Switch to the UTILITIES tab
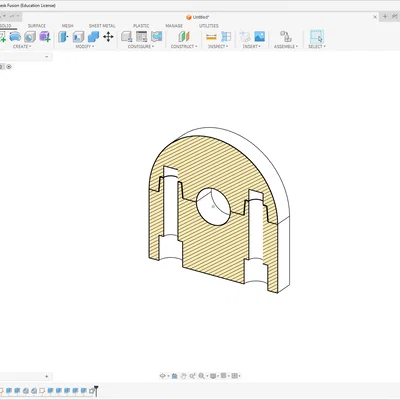Screen dimensions: 400x400 pos(209,26)
